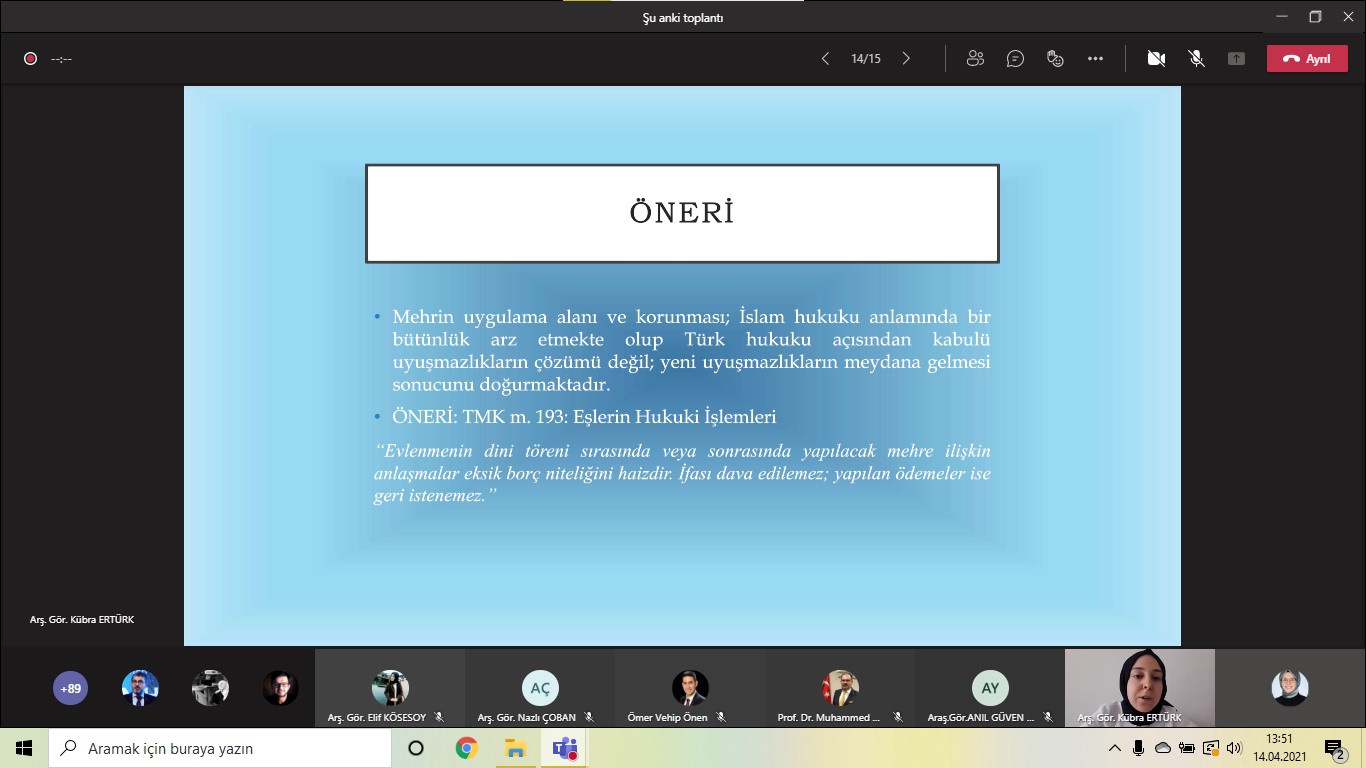Open the meeting chat conversation
The image size is (1366, 768).
coord(1015,59)
